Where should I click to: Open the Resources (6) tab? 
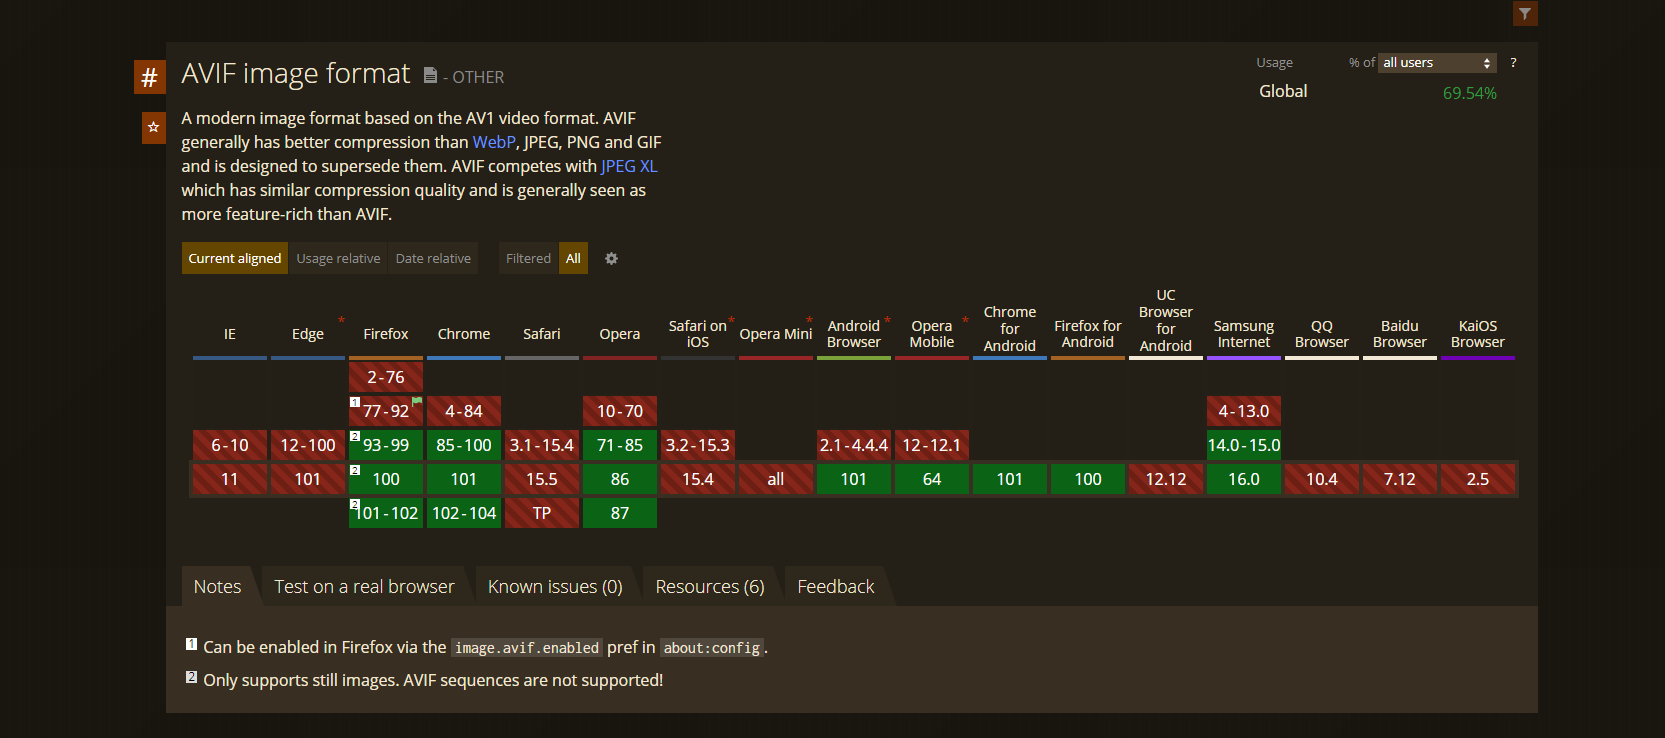pyautogui.click(x=710, y=587)
